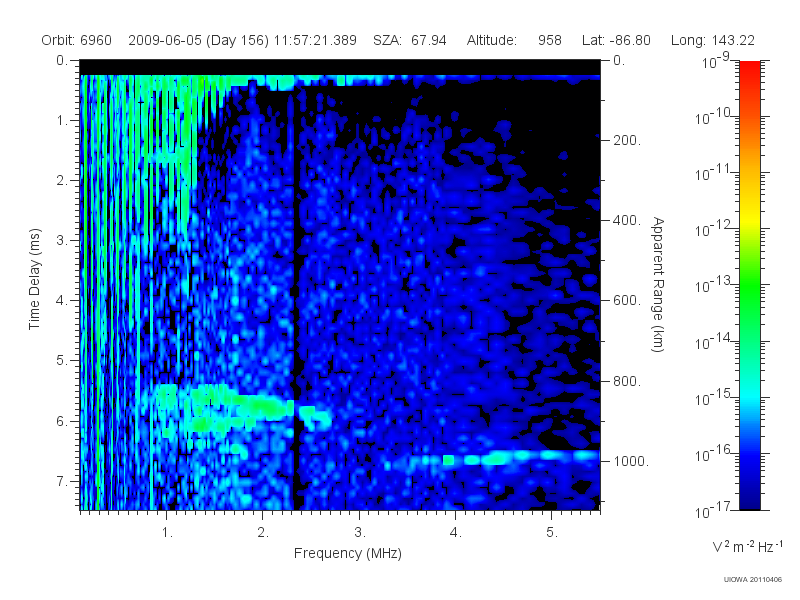Click the time delay tick '6.'
The image size is (800, 600).
[x=62, y=421]
